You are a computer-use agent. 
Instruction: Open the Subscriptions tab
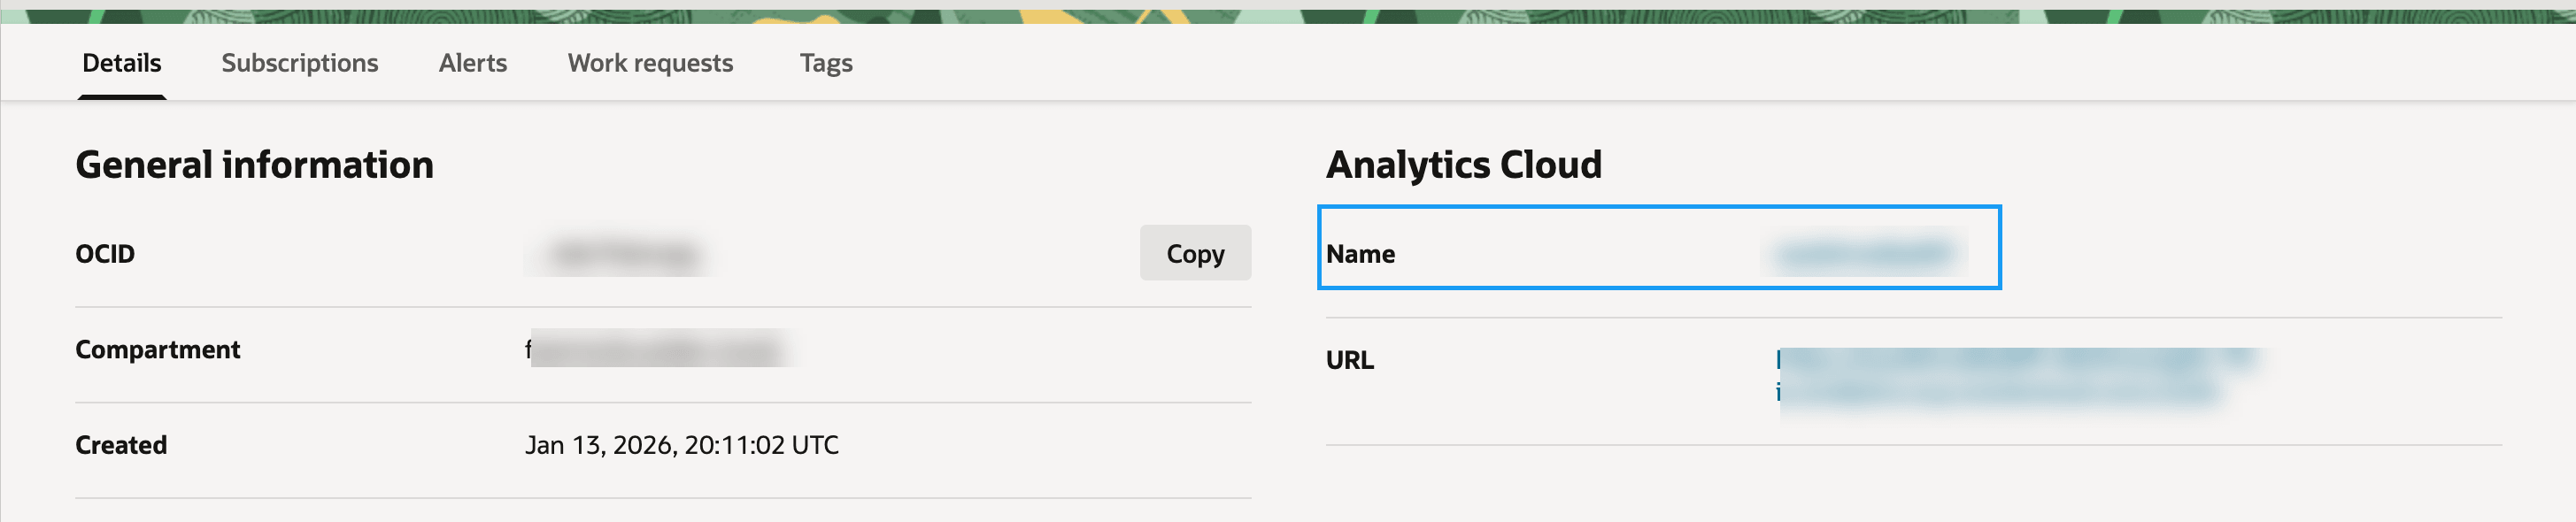click(x=299, y=63)
